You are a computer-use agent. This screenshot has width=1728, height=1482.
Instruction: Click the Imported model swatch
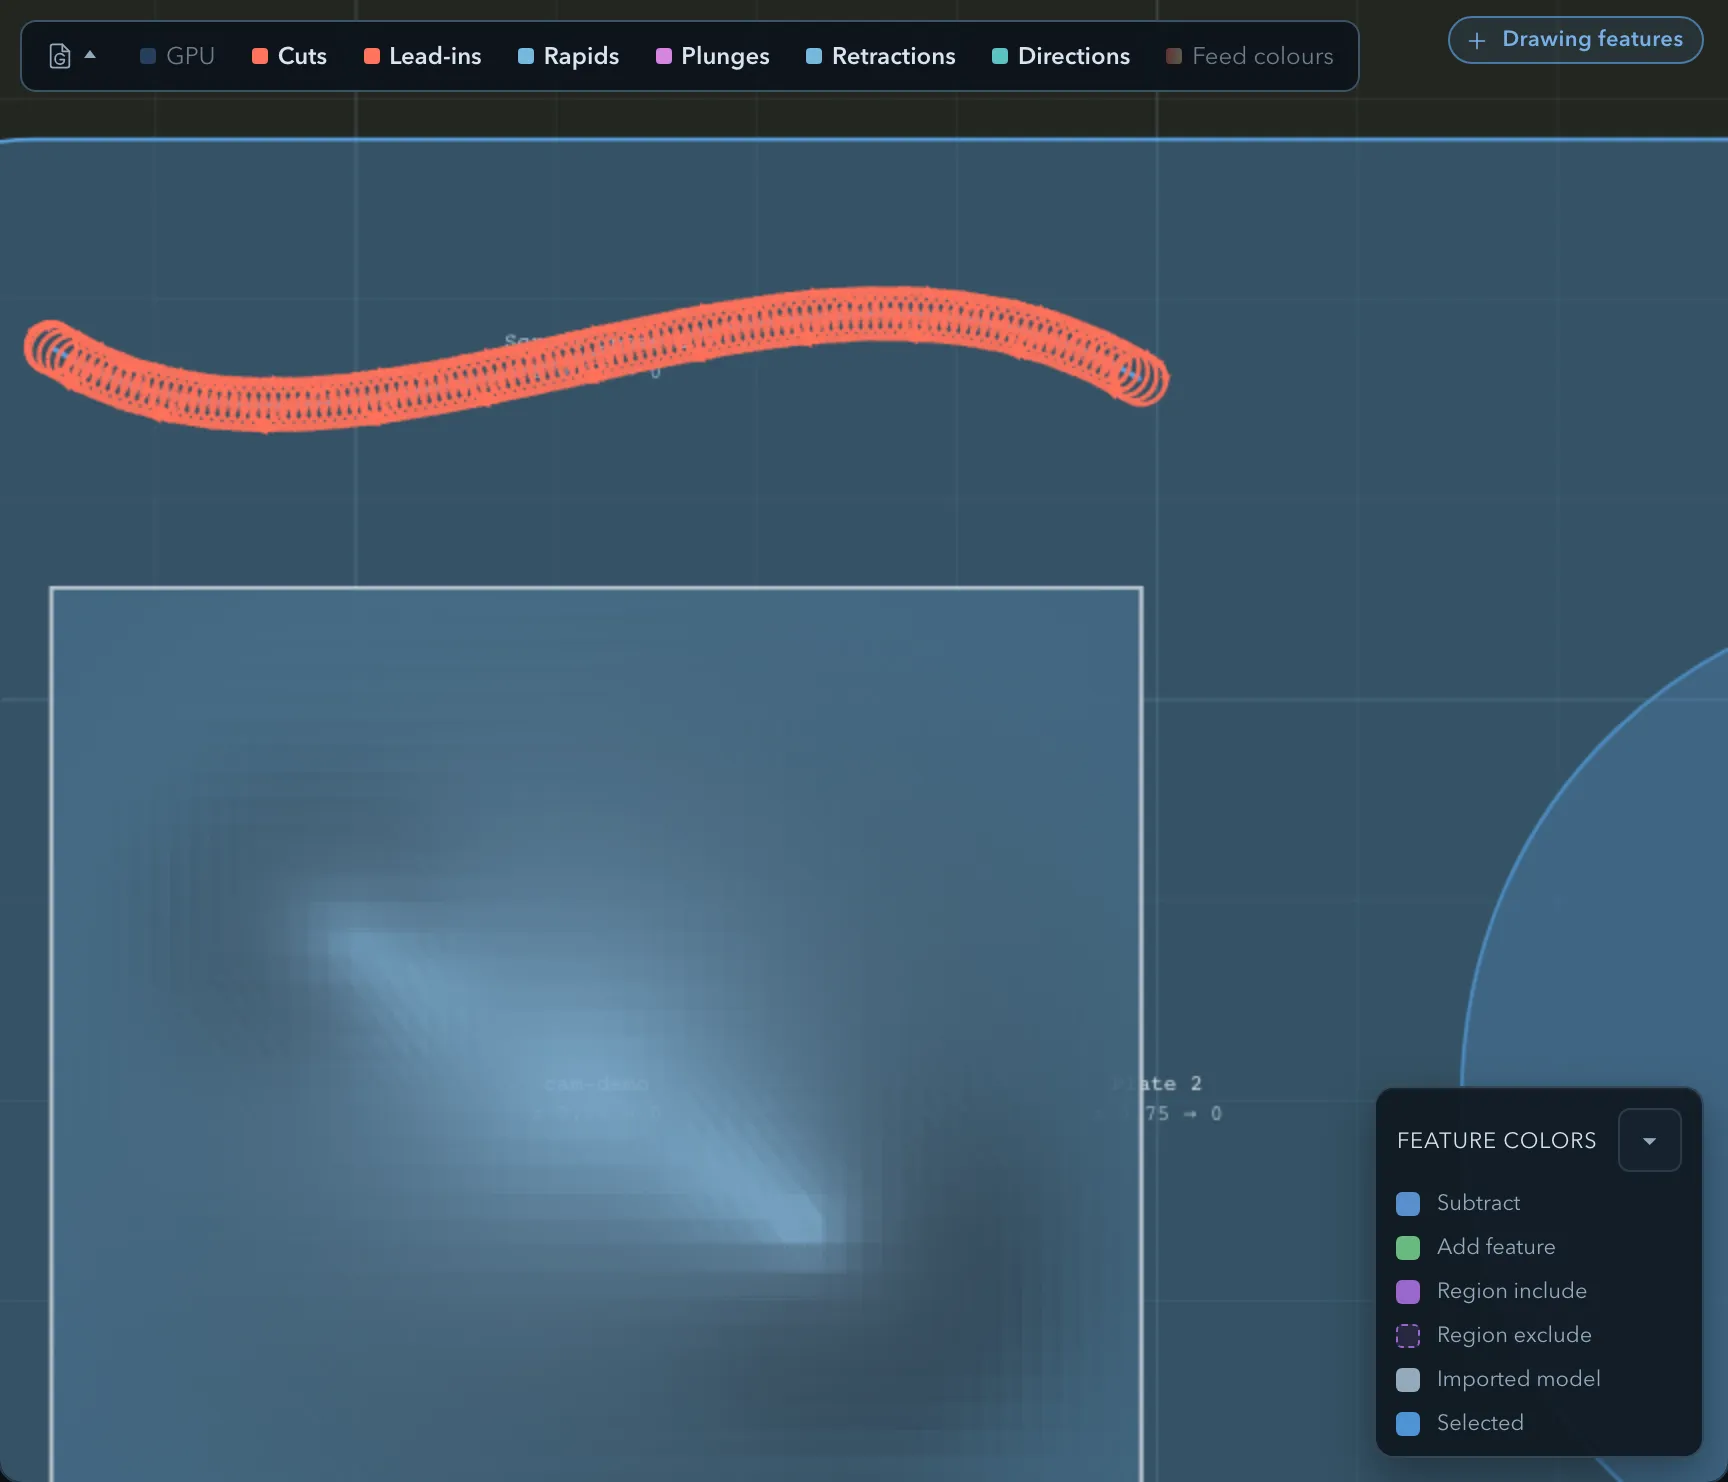(x=1408, y=1379)
